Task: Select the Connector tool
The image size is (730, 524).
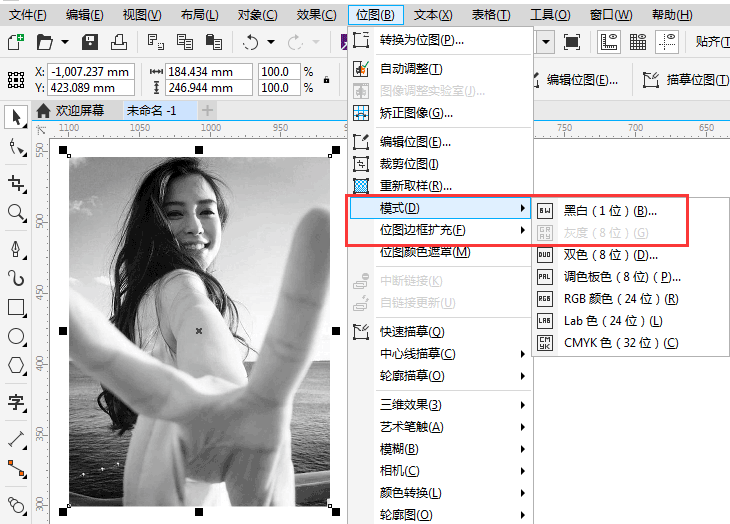Action: pyautogui.click(x=17, y=469)
